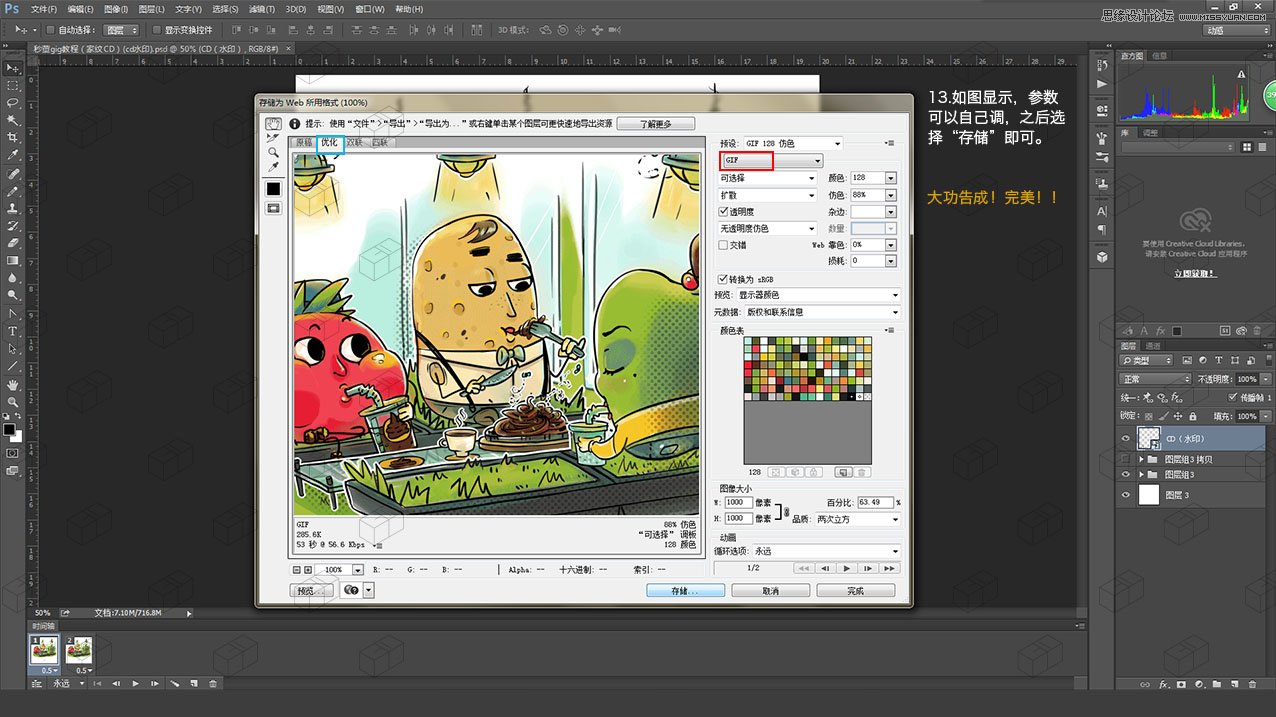Switch to the 原稿 original tab
Screen dimensions: 1276x717
click(x=303, y=143)
